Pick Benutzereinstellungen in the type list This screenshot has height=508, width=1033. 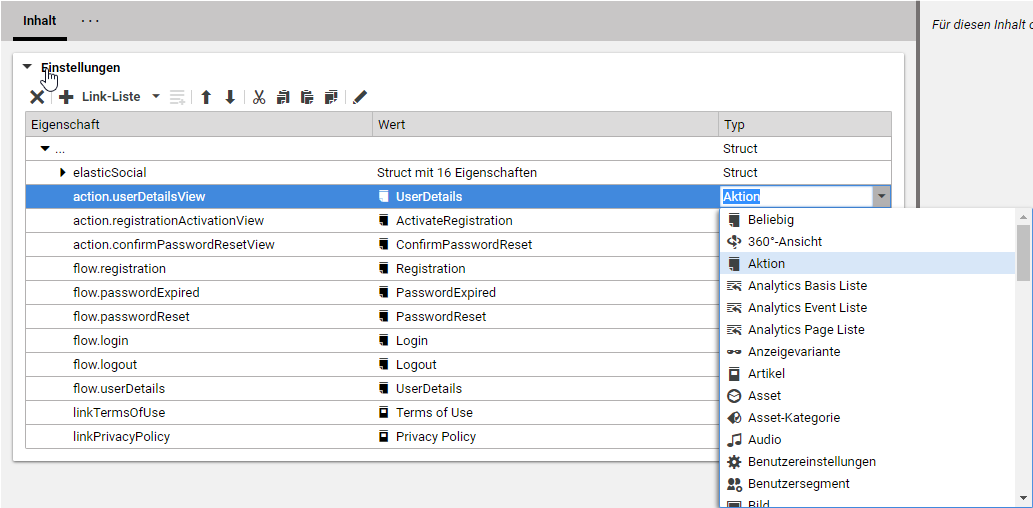(x=811, y=461)
